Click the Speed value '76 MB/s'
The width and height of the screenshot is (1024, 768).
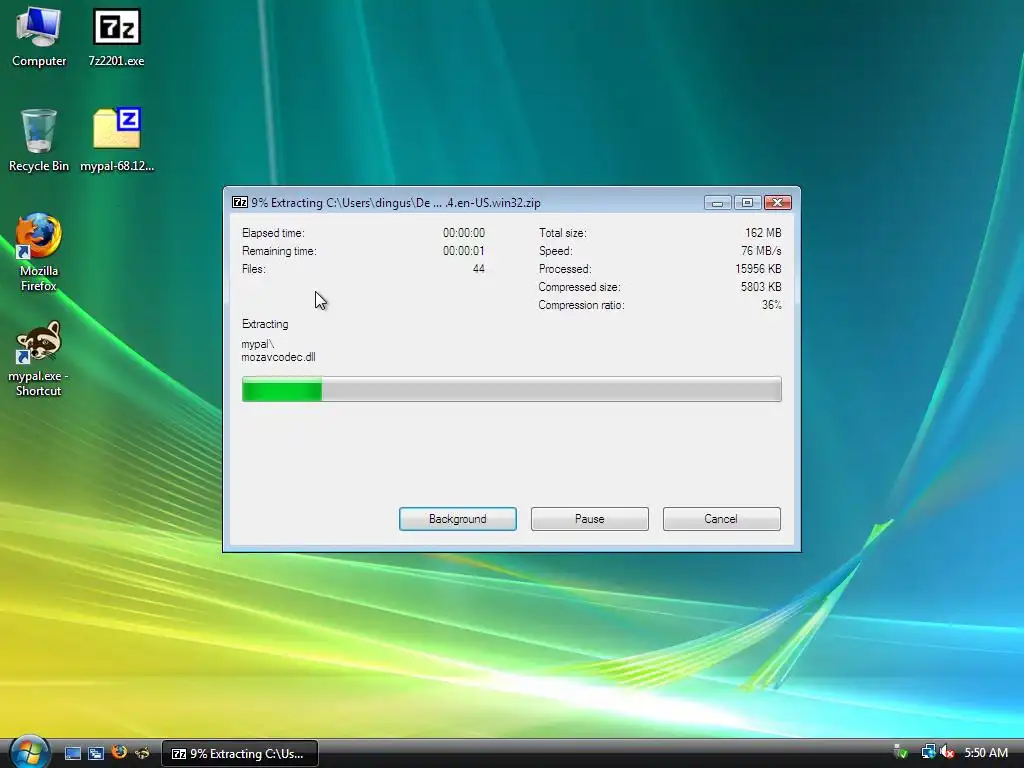(761, 251)
